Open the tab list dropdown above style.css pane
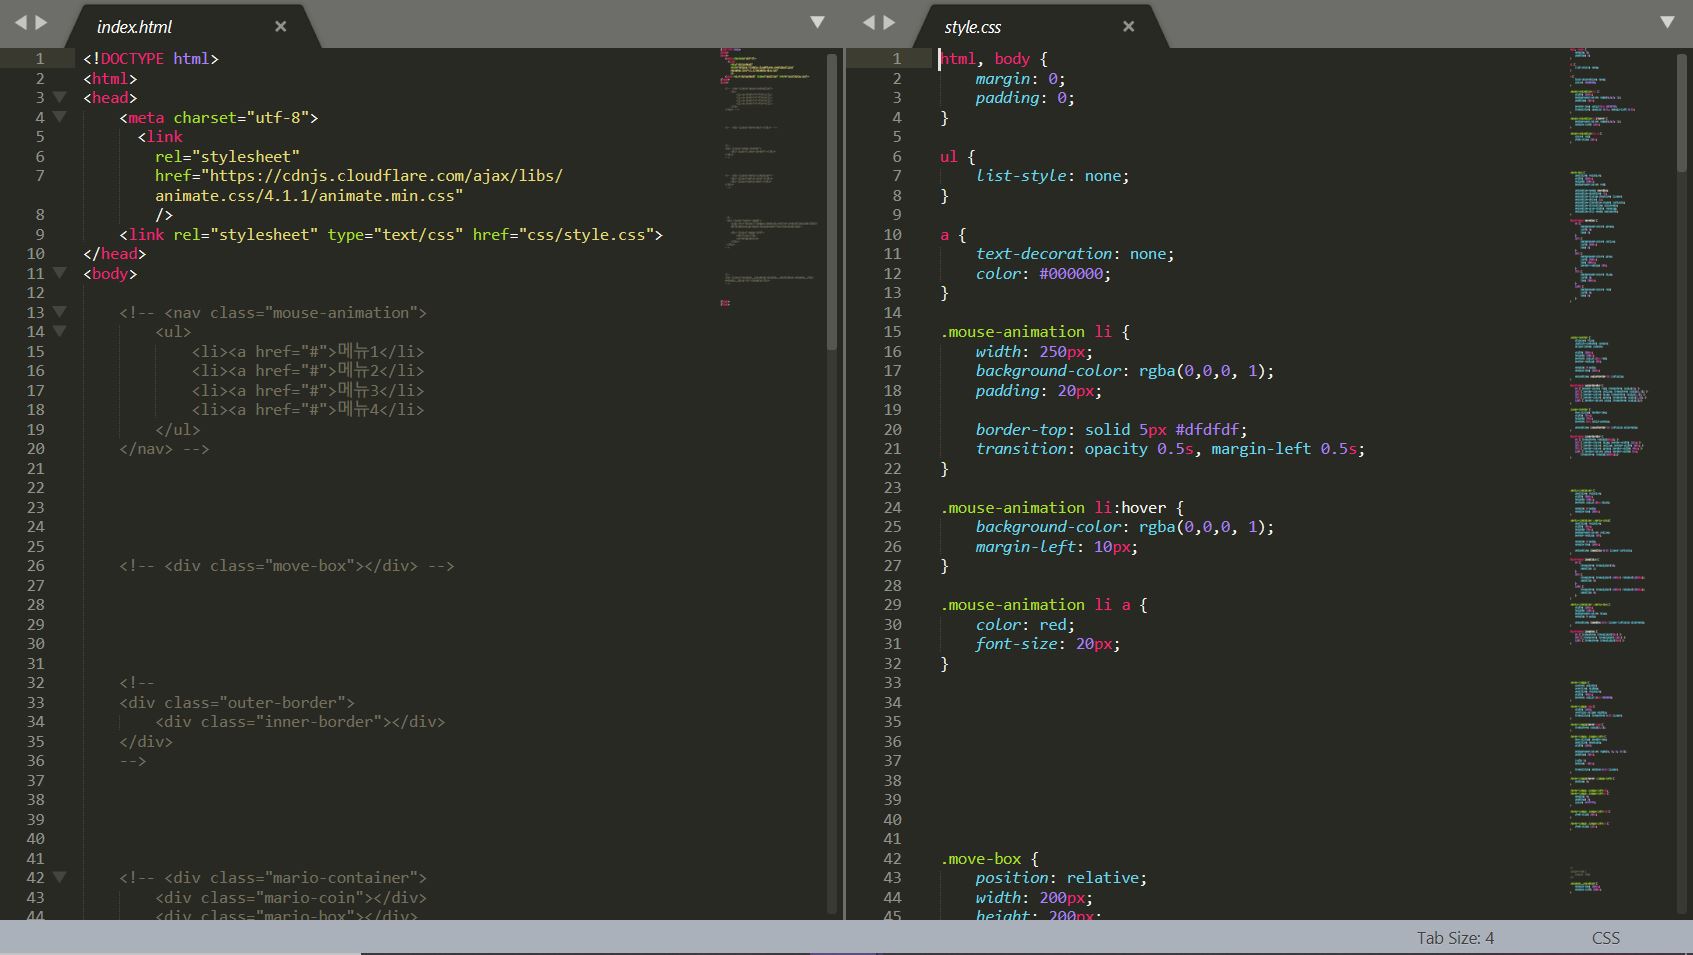The image size is (1693, 955). (x=1667, y=22)
